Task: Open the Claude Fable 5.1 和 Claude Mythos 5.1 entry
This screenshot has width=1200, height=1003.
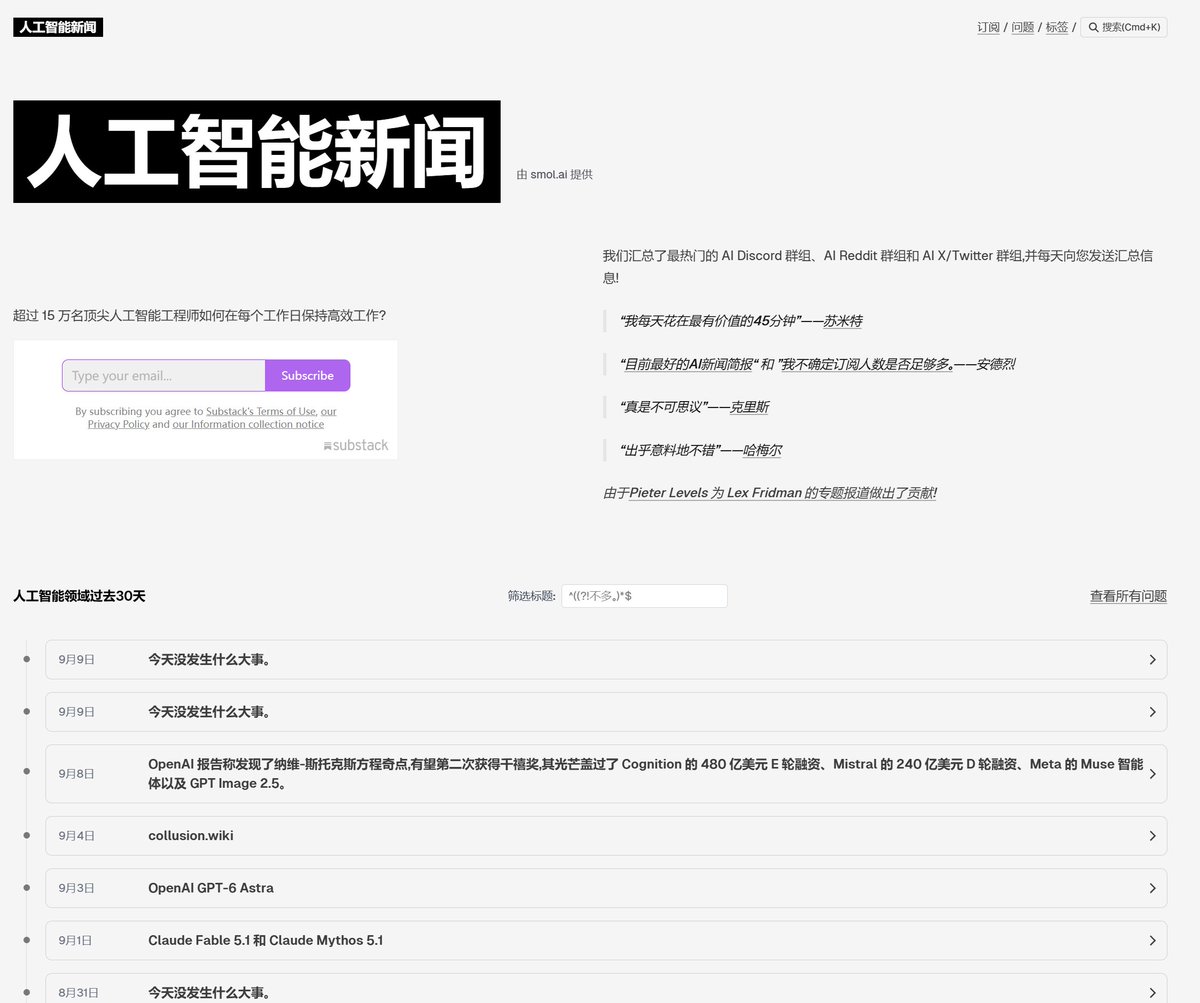Action: coord(606,941)
